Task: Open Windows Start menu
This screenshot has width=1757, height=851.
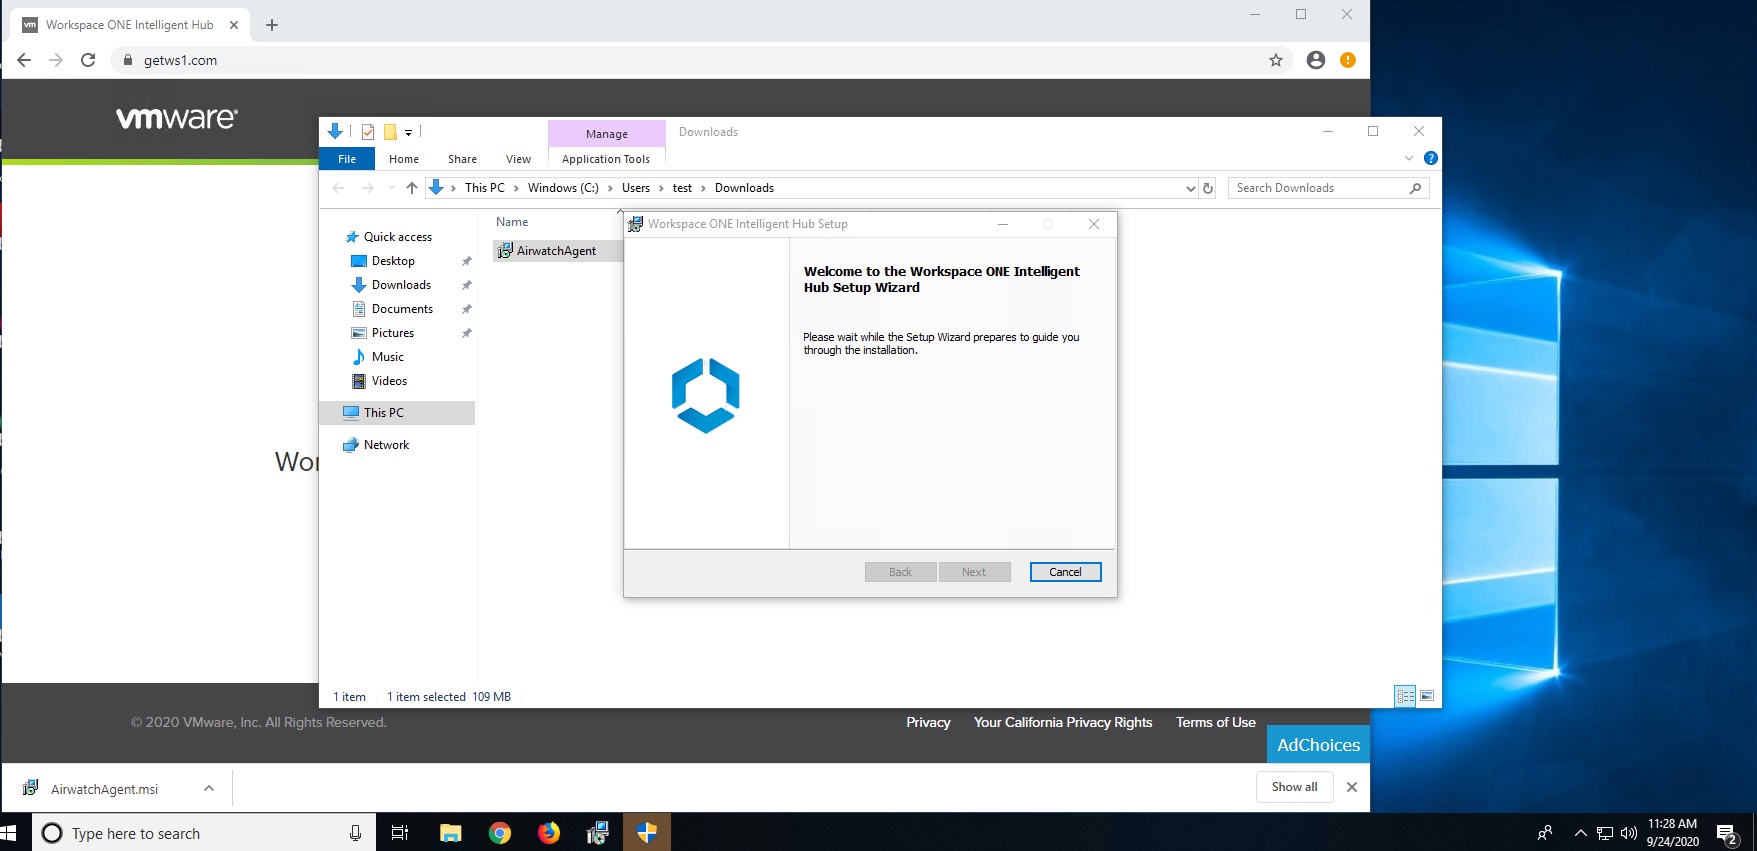Action: [10, 832]
